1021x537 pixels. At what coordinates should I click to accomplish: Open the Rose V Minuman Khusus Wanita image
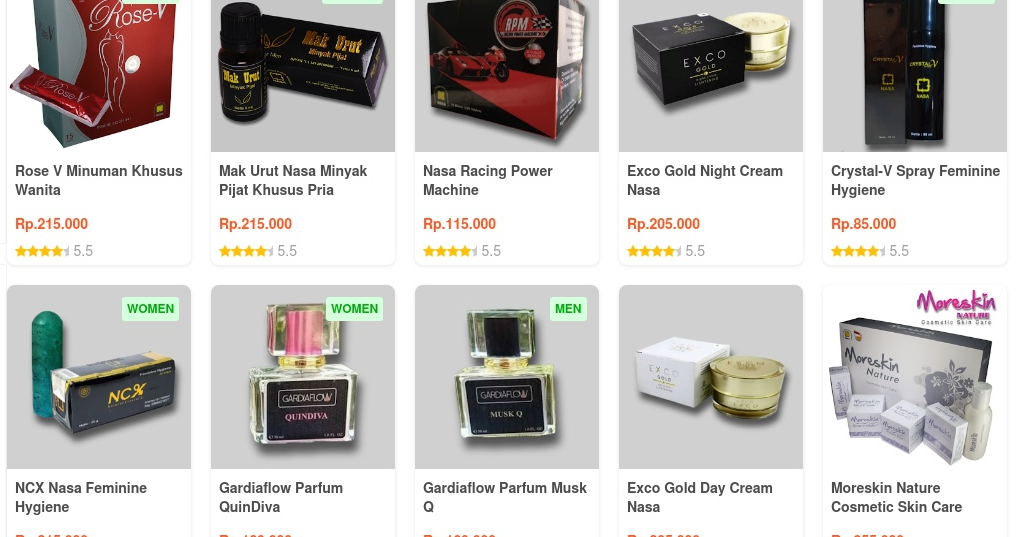tap(99, 76)
